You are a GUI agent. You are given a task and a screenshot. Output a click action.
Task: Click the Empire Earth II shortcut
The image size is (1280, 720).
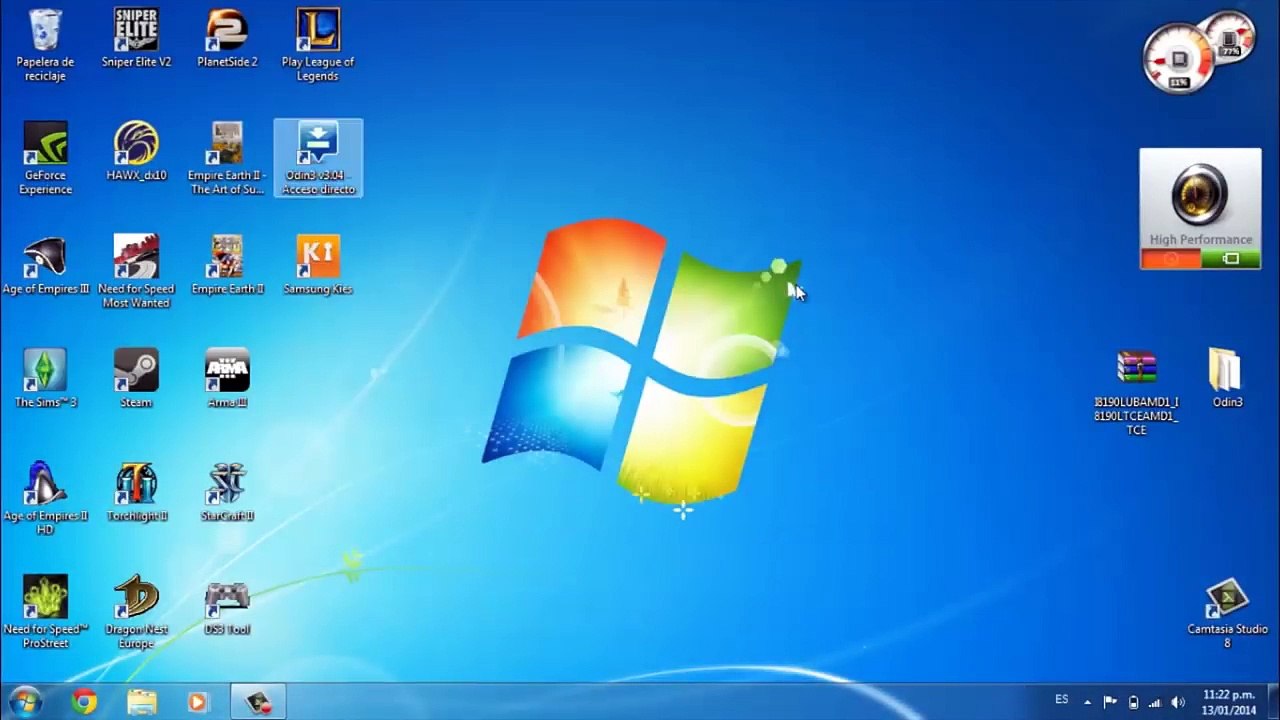(227, 265)
